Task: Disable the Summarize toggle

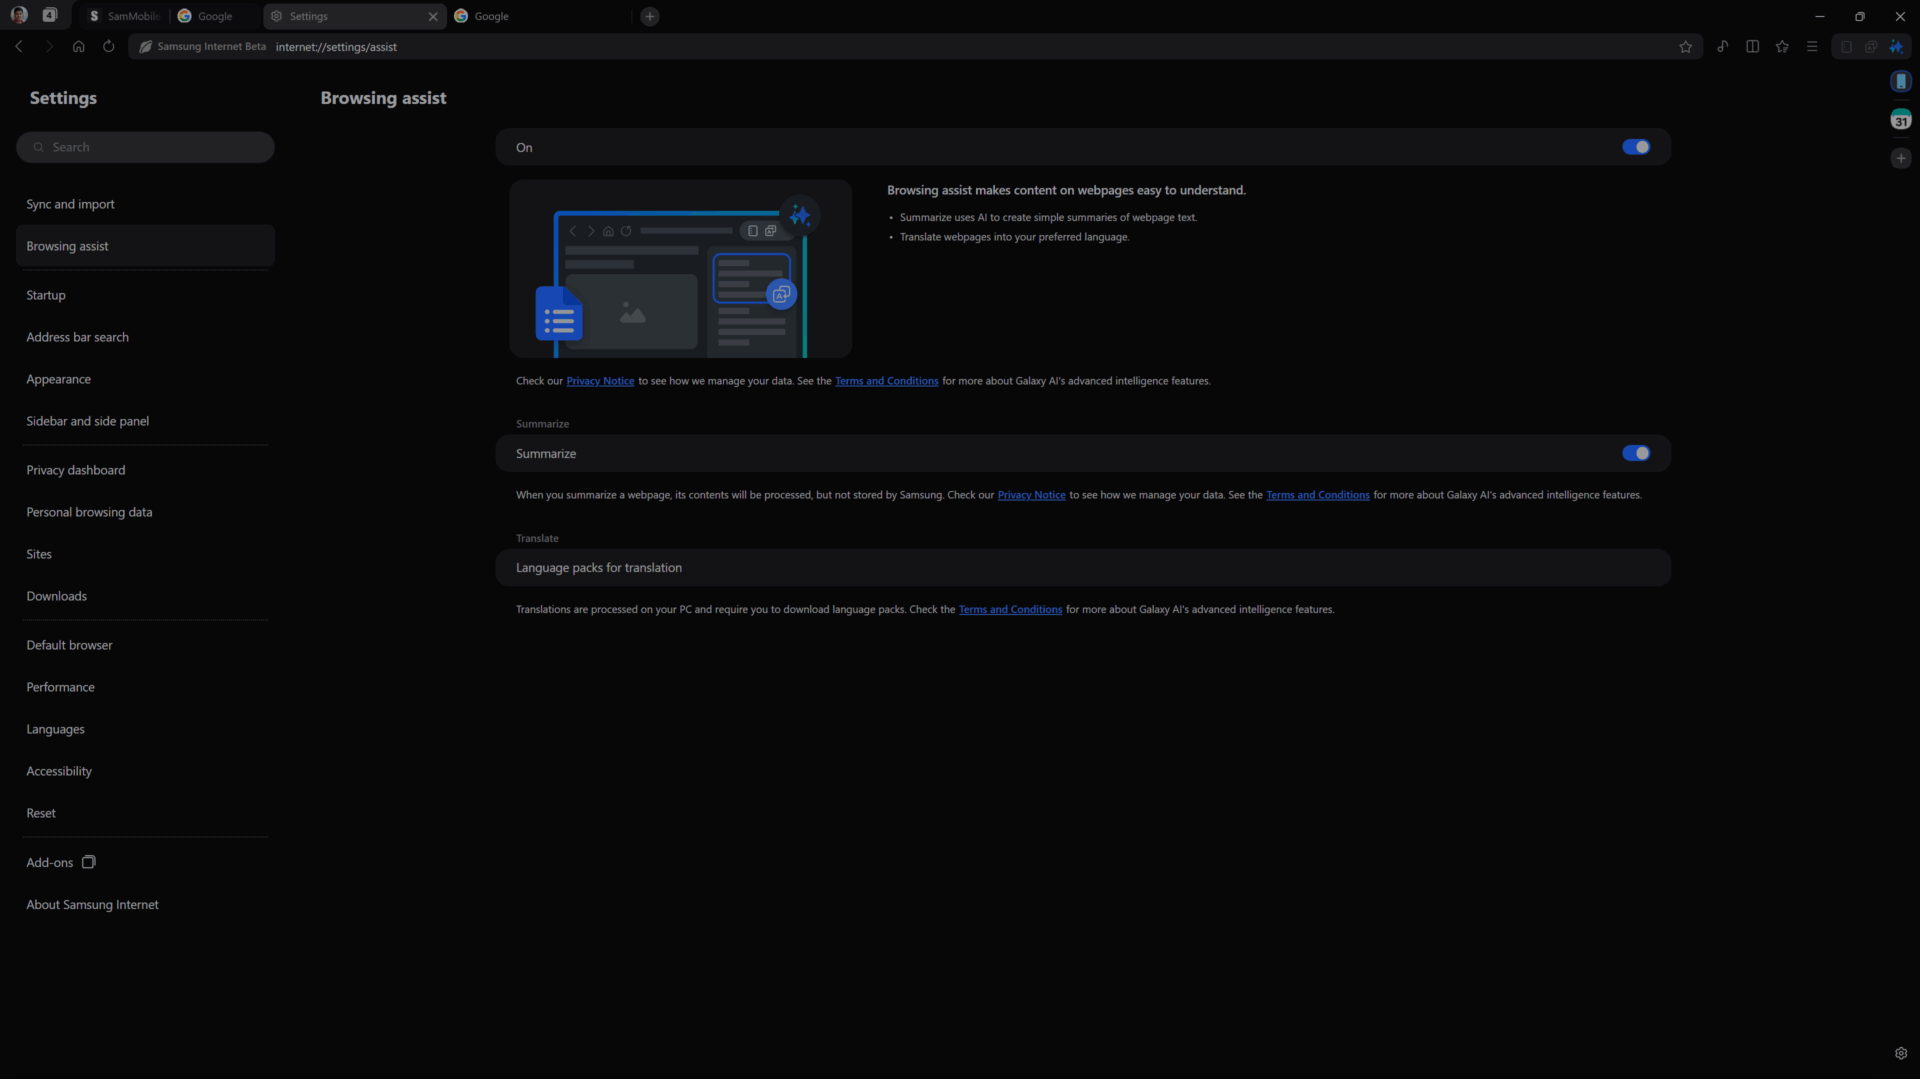Action: tap(1637, 453)
